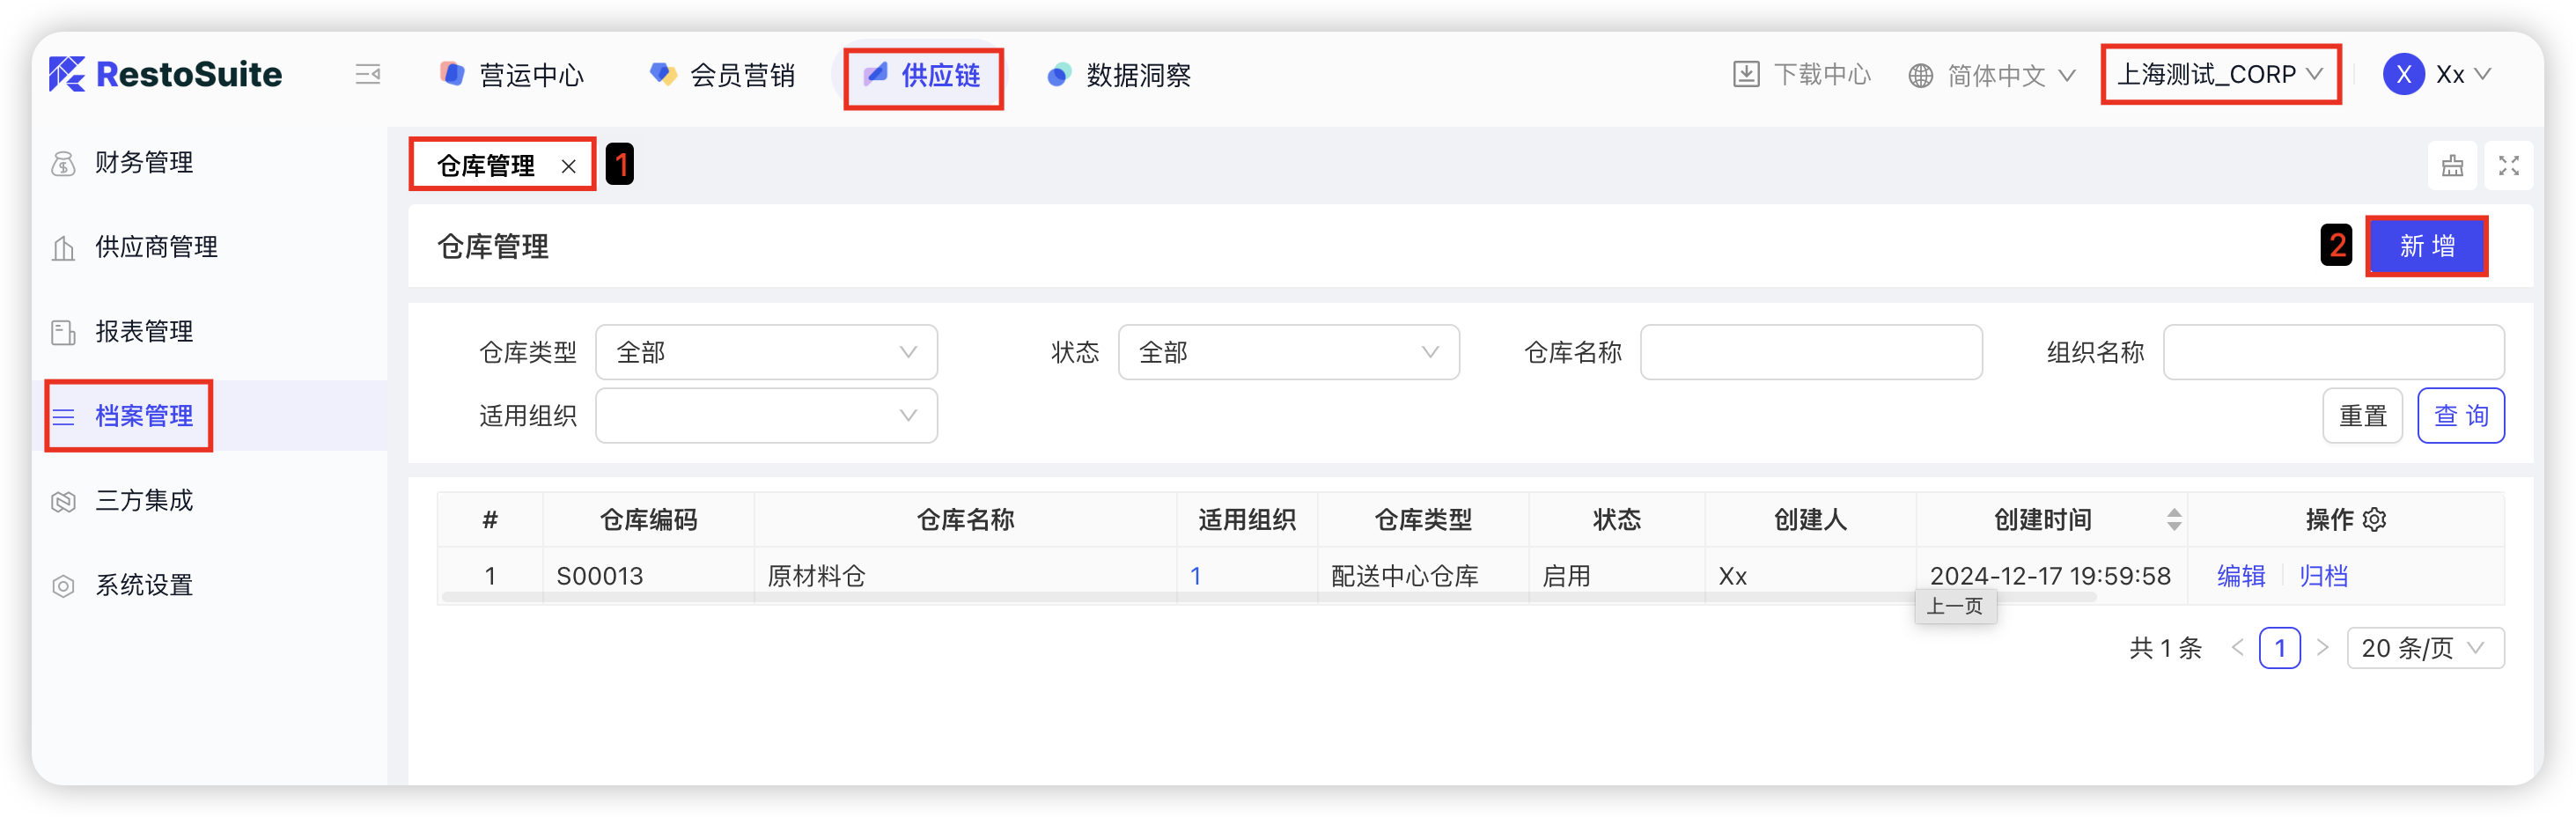Open column settings gear icon
Viewport: 2576px width, 817px height.
[x=2374, y=520]
